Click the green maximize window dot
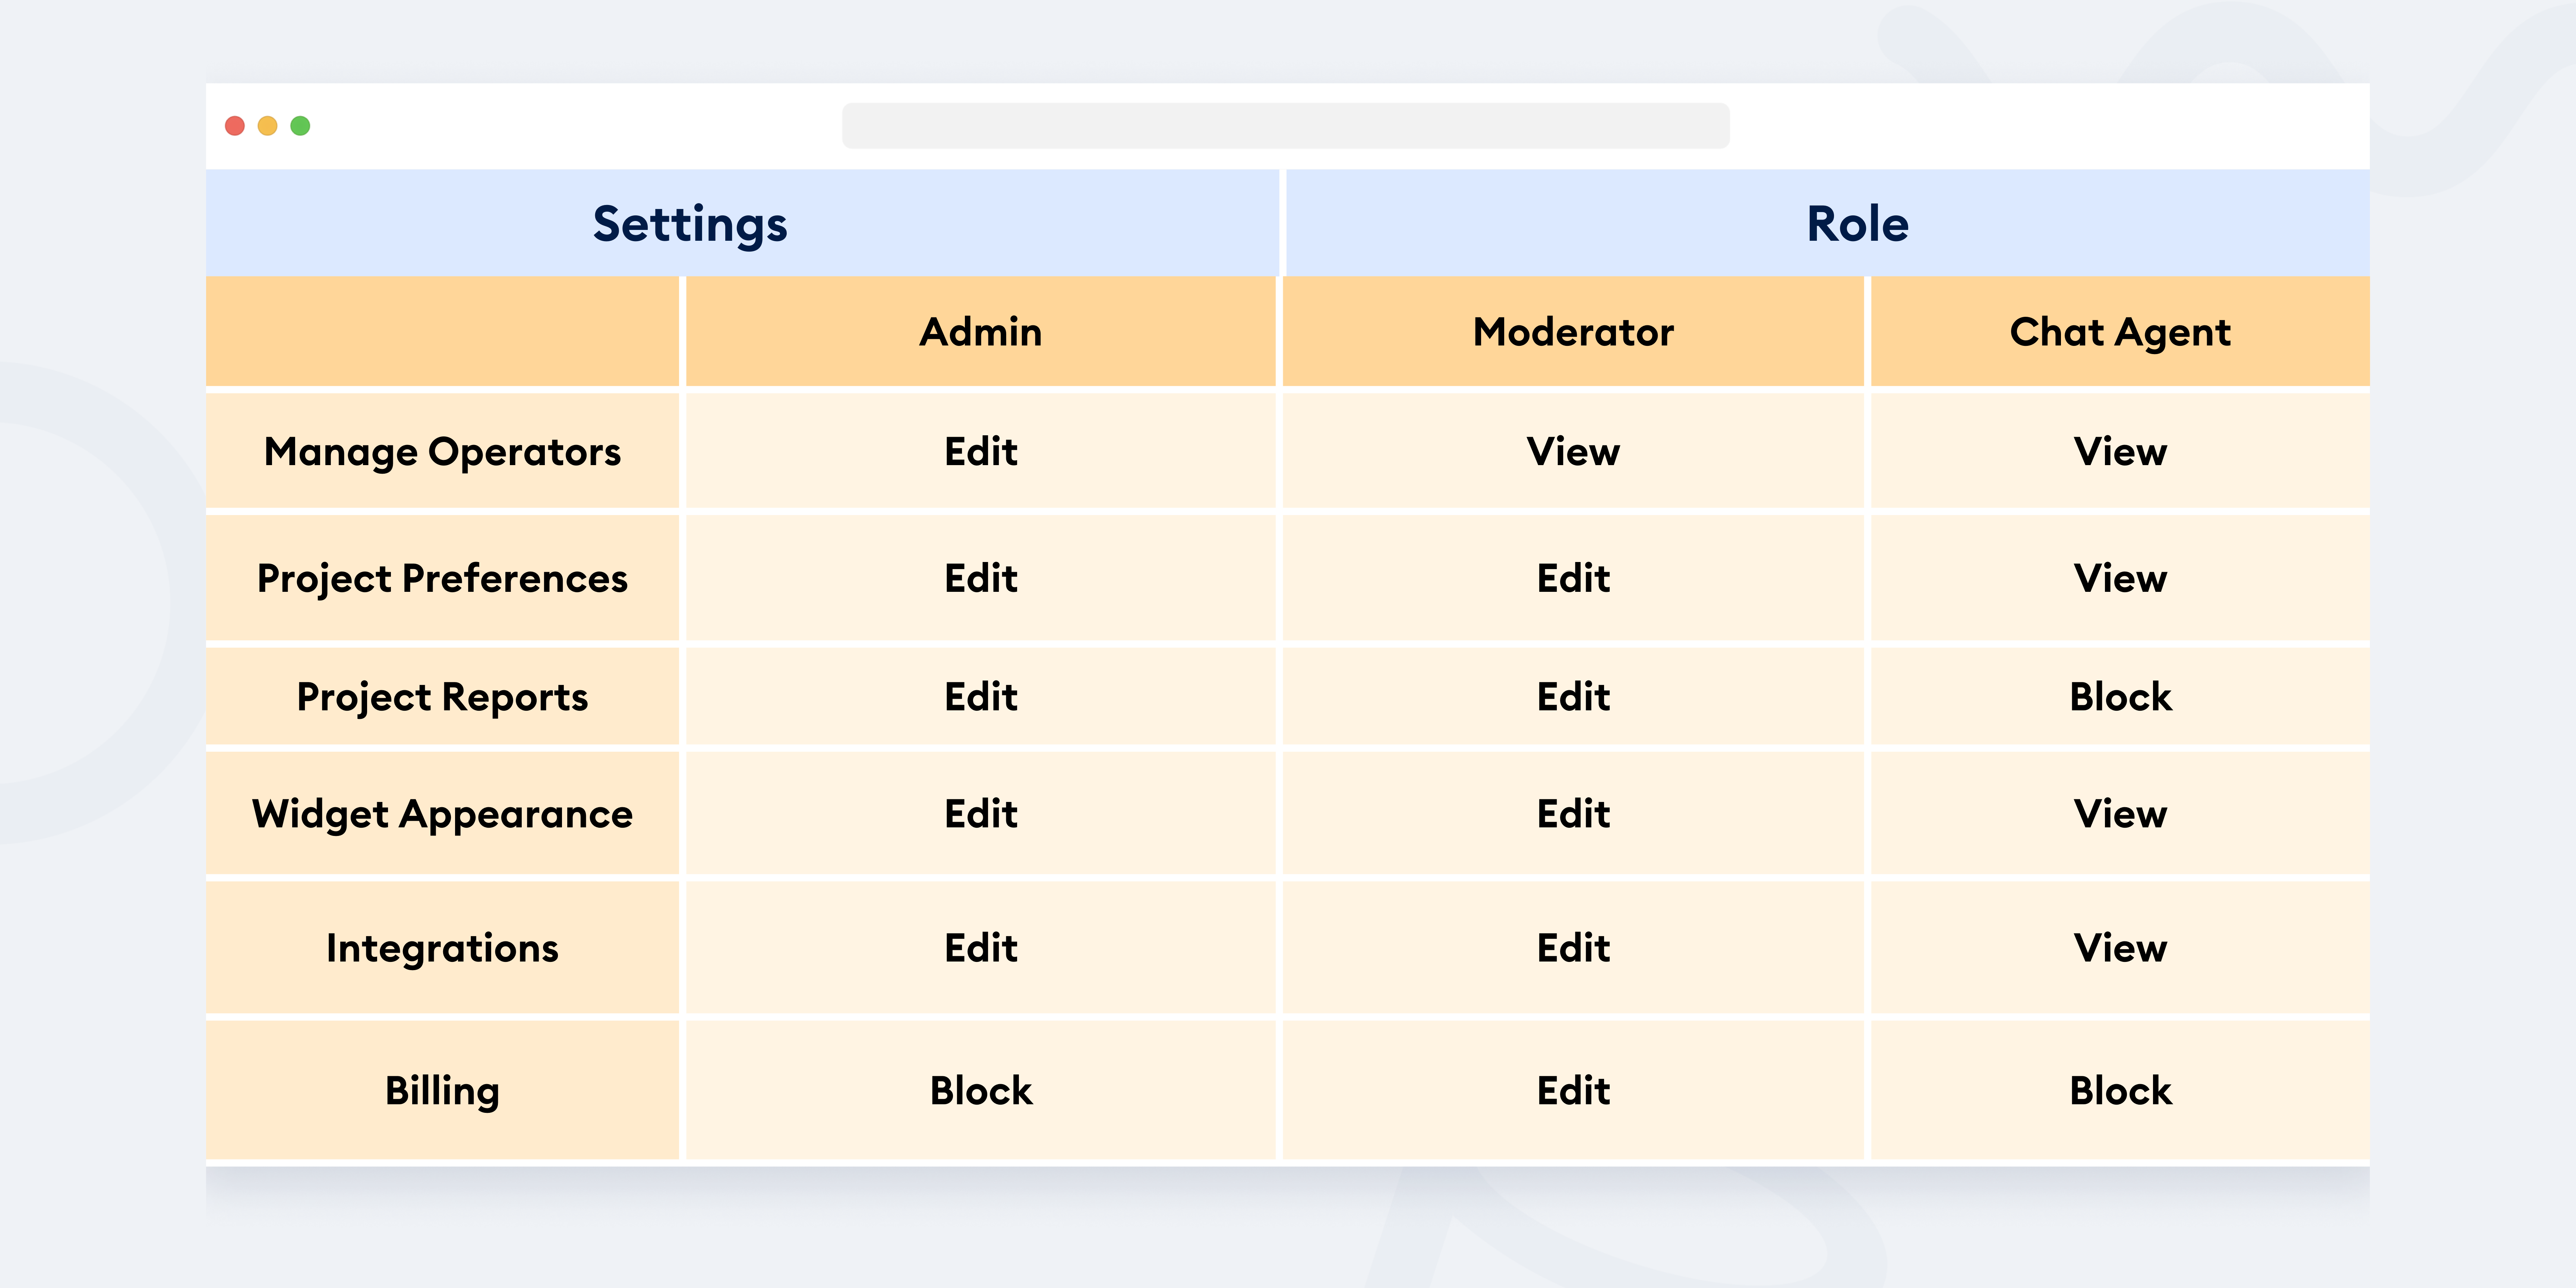The width and height of the screenshot is (2576, 1288). [x=300, y=126]
